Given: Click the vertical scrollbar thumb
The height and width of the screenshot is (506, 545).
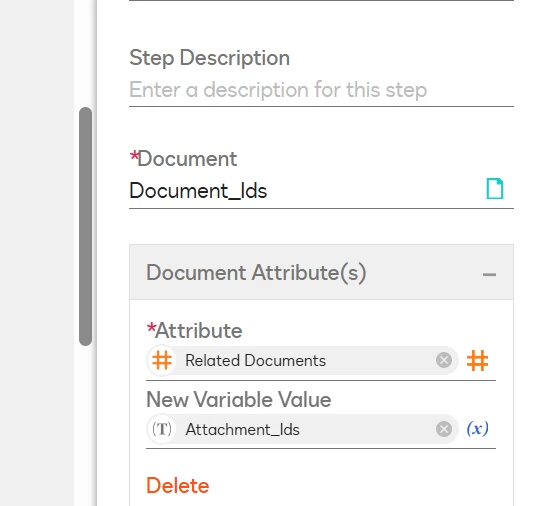Looking at the screenshot, I should tap(86, 226).
